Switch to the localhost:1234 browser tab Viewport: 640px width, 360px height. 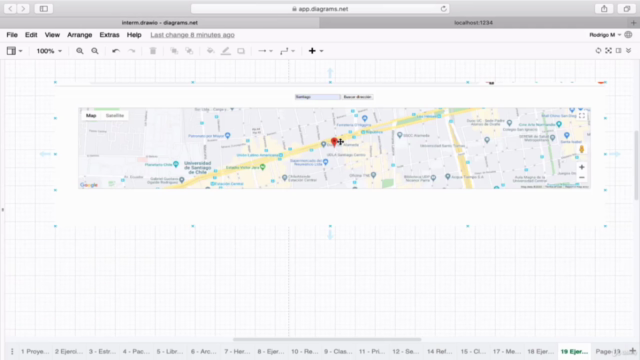473,23
